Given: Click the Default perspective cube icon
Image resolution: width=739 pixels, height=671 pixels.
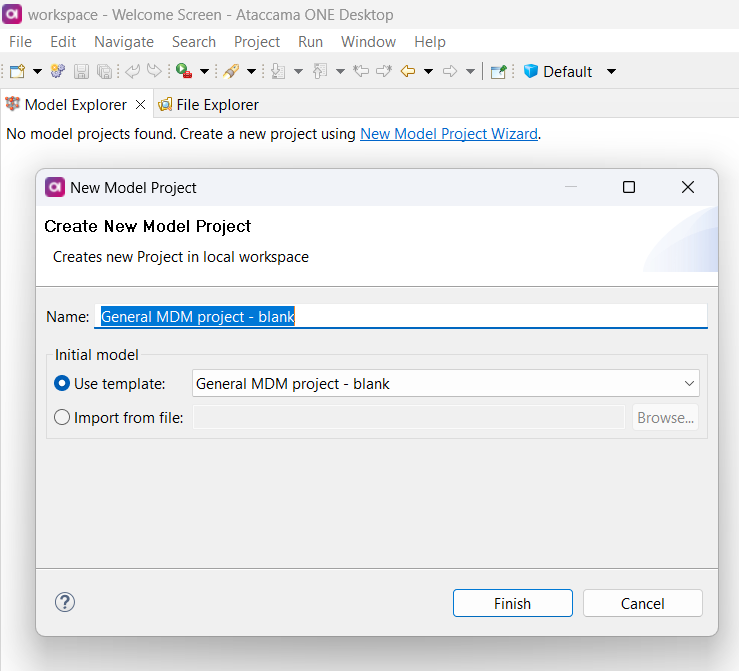Looking at the screenshot, I should tap(530, 71).
